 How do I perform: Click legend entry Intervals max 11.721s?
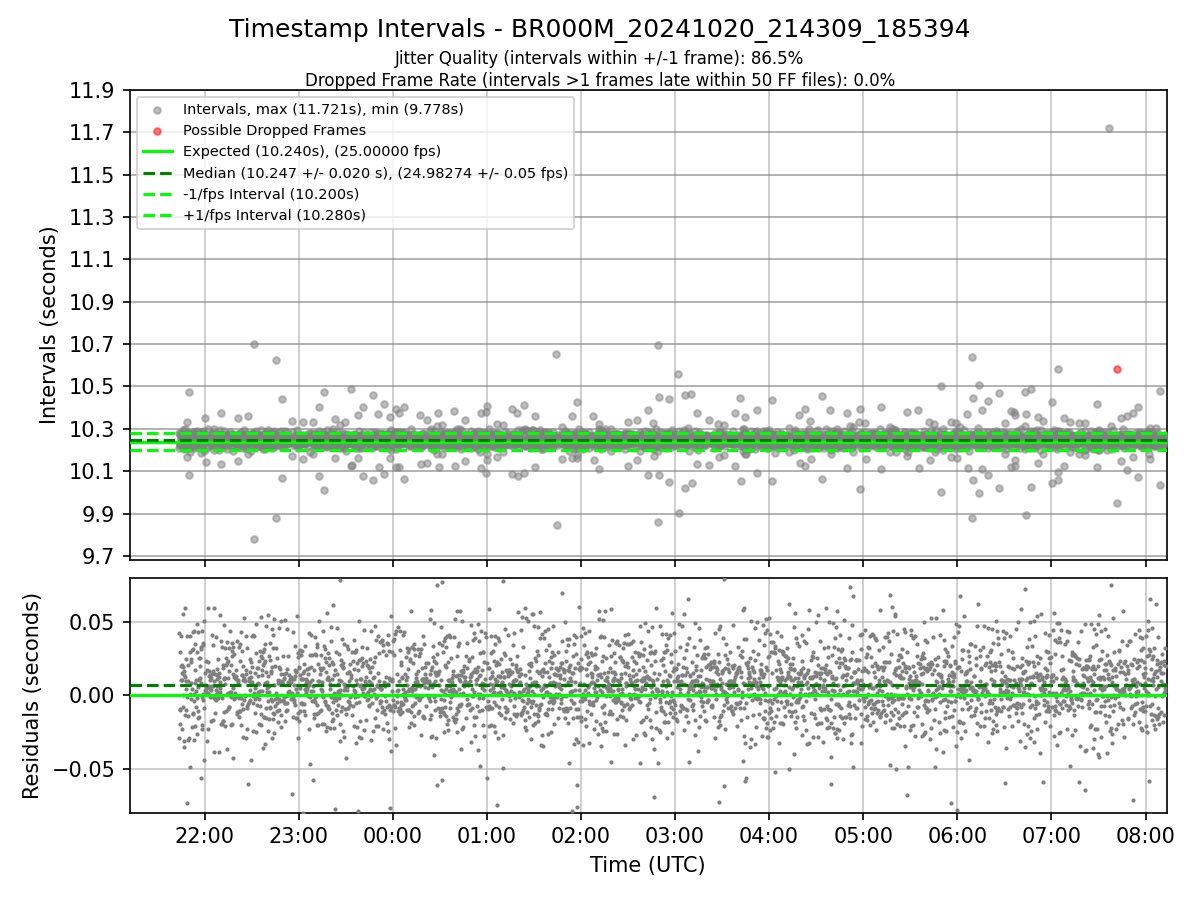click(323, 108)
